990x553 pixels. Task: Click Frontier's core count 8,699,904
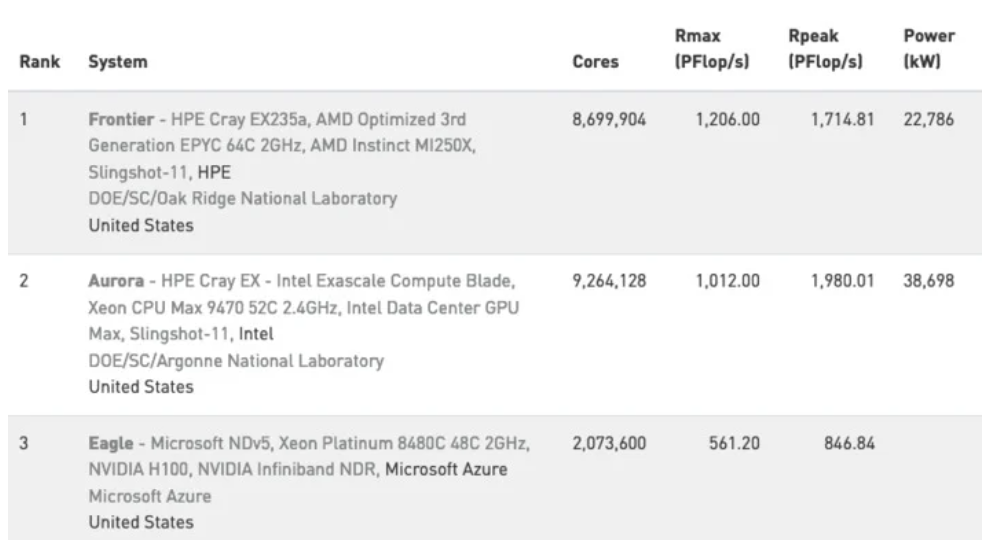(609, 120)
